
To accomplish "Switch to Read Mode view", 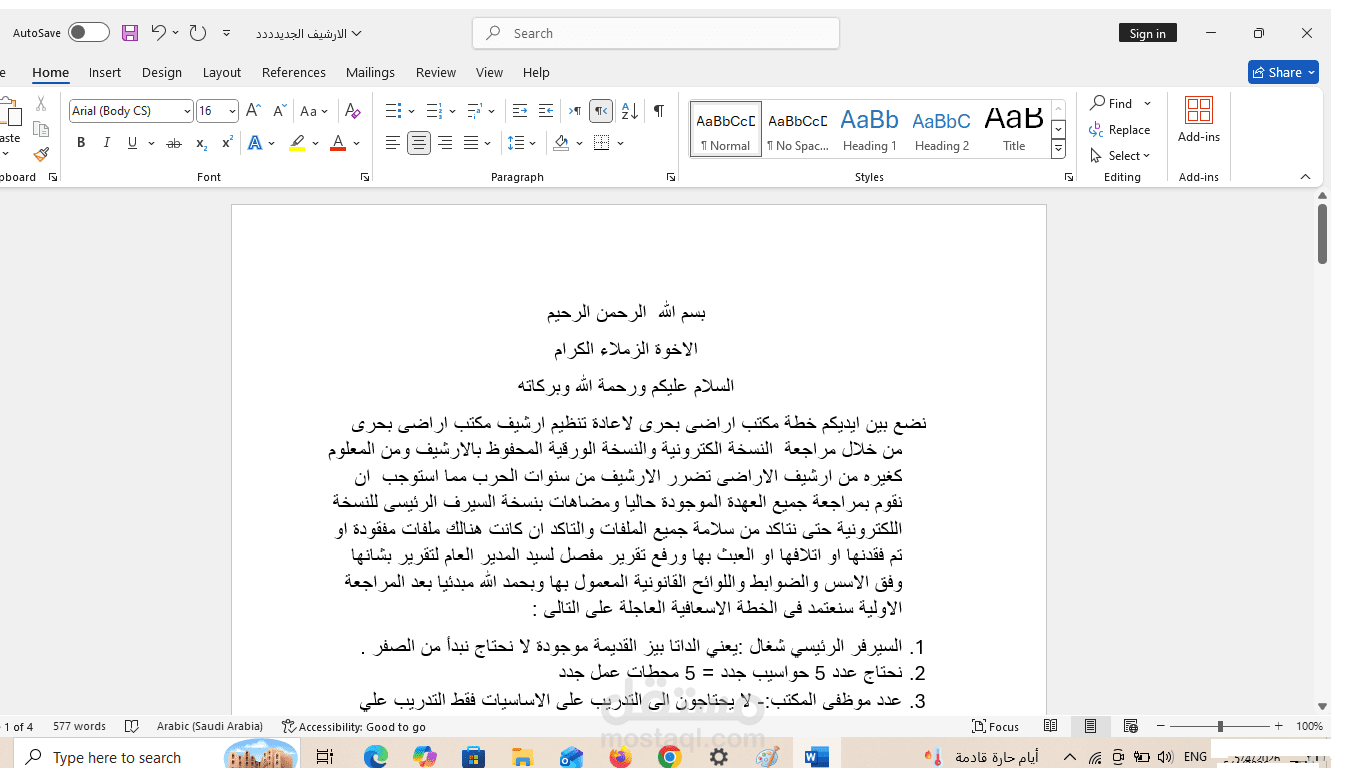I will tap(1051, 726).
